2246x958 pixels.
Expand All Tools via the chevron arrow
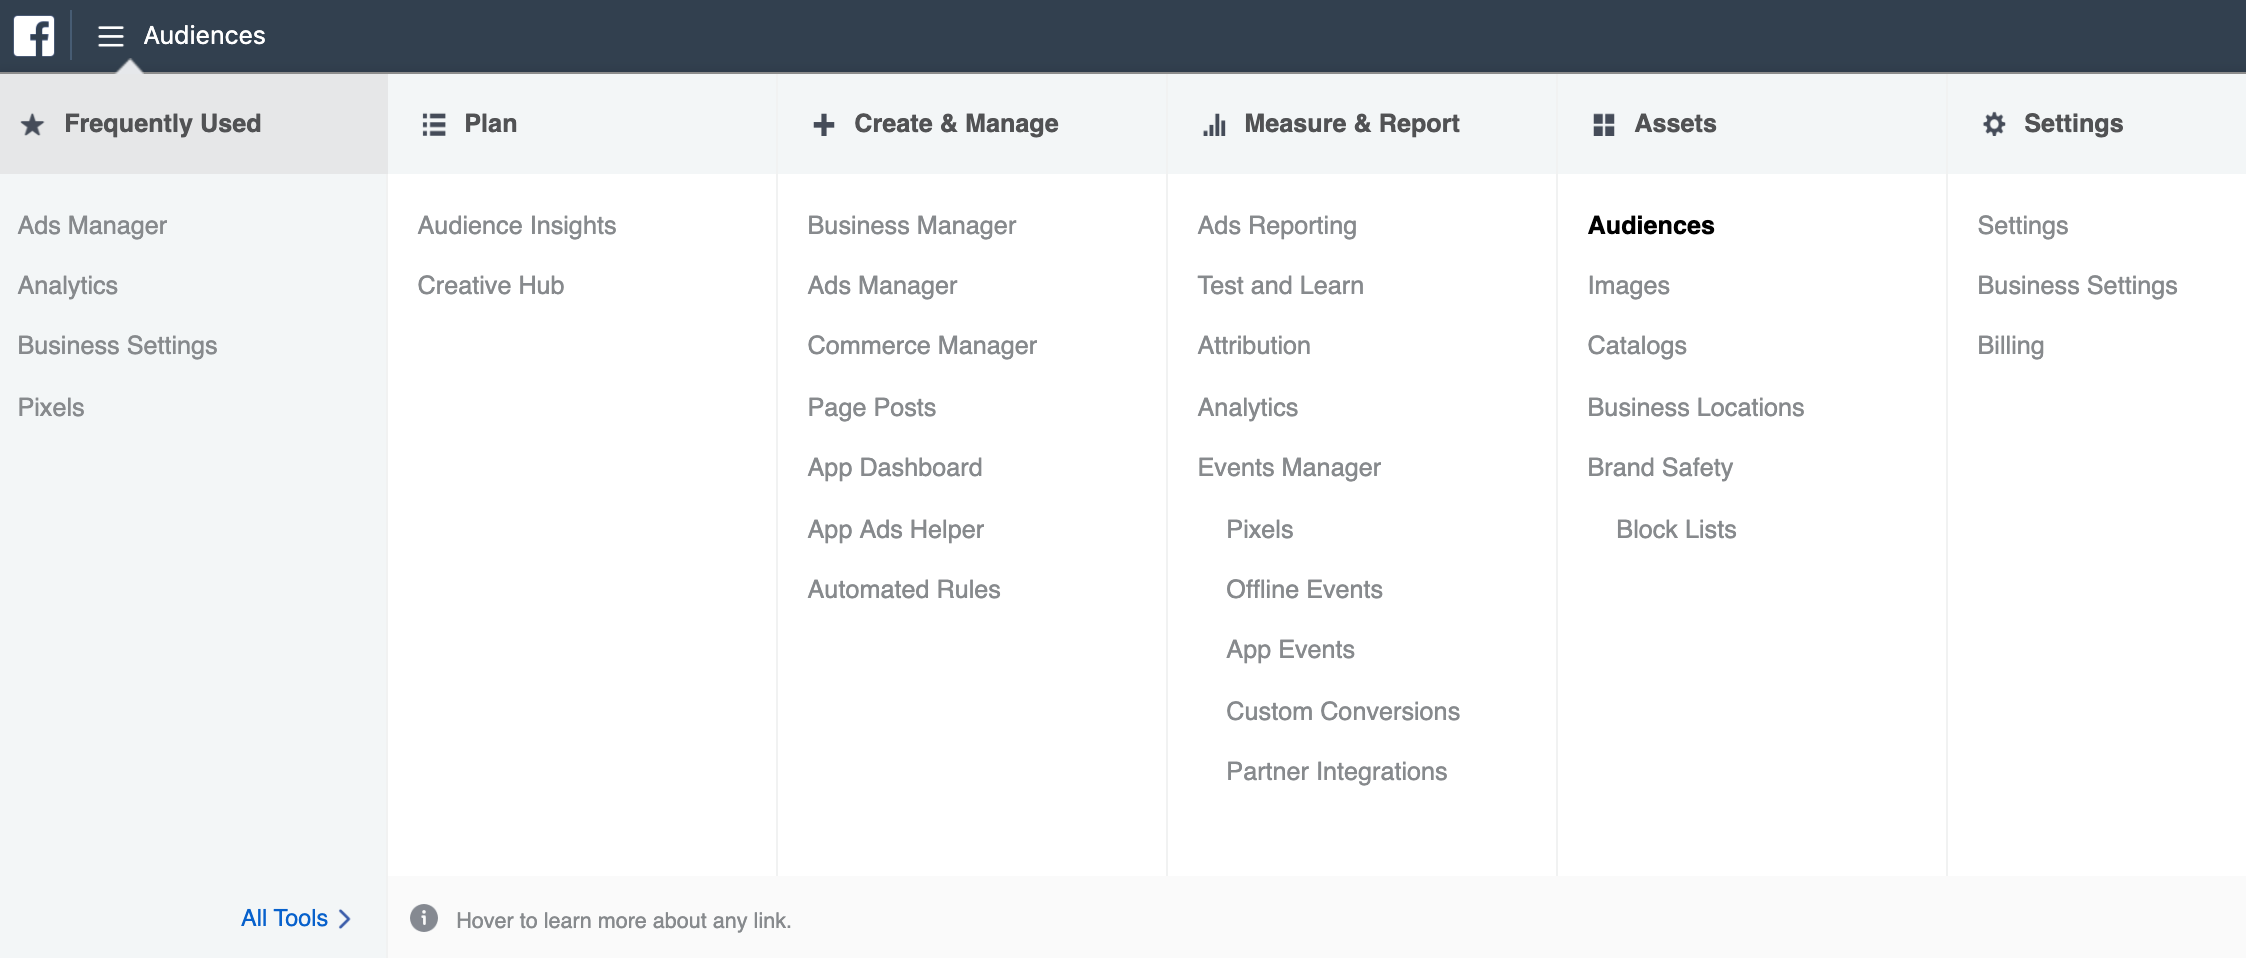(x=345, y=918)
